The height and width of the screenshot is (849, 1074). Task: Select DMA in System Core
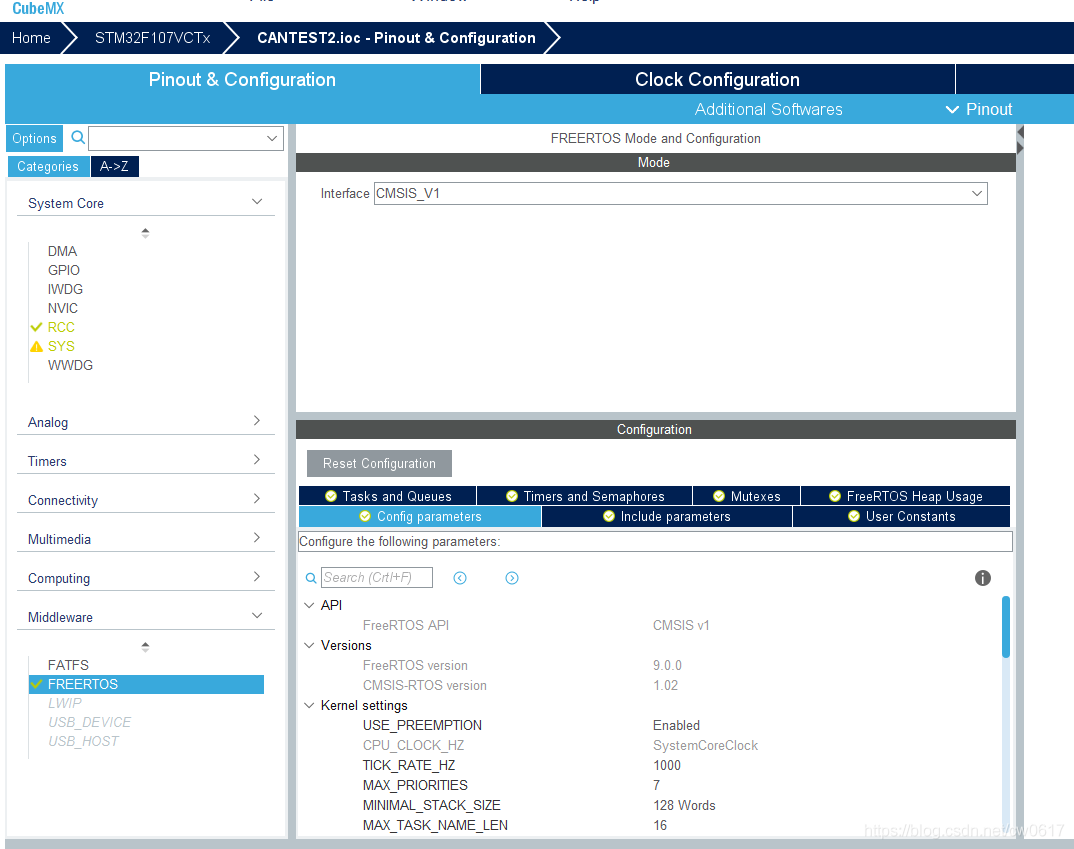coord(62,251)
